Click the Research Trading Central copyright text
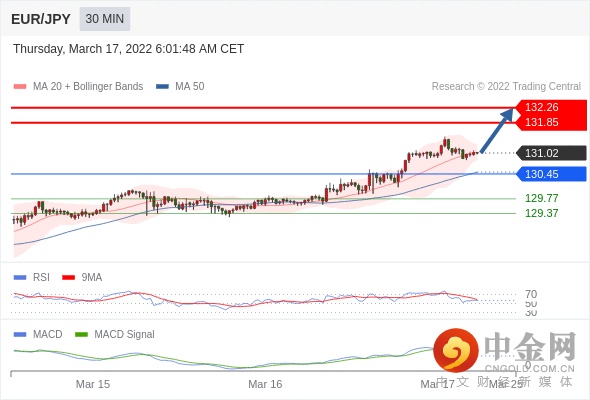This screenshot has height=400, width=590. click(x=506, y=87)
